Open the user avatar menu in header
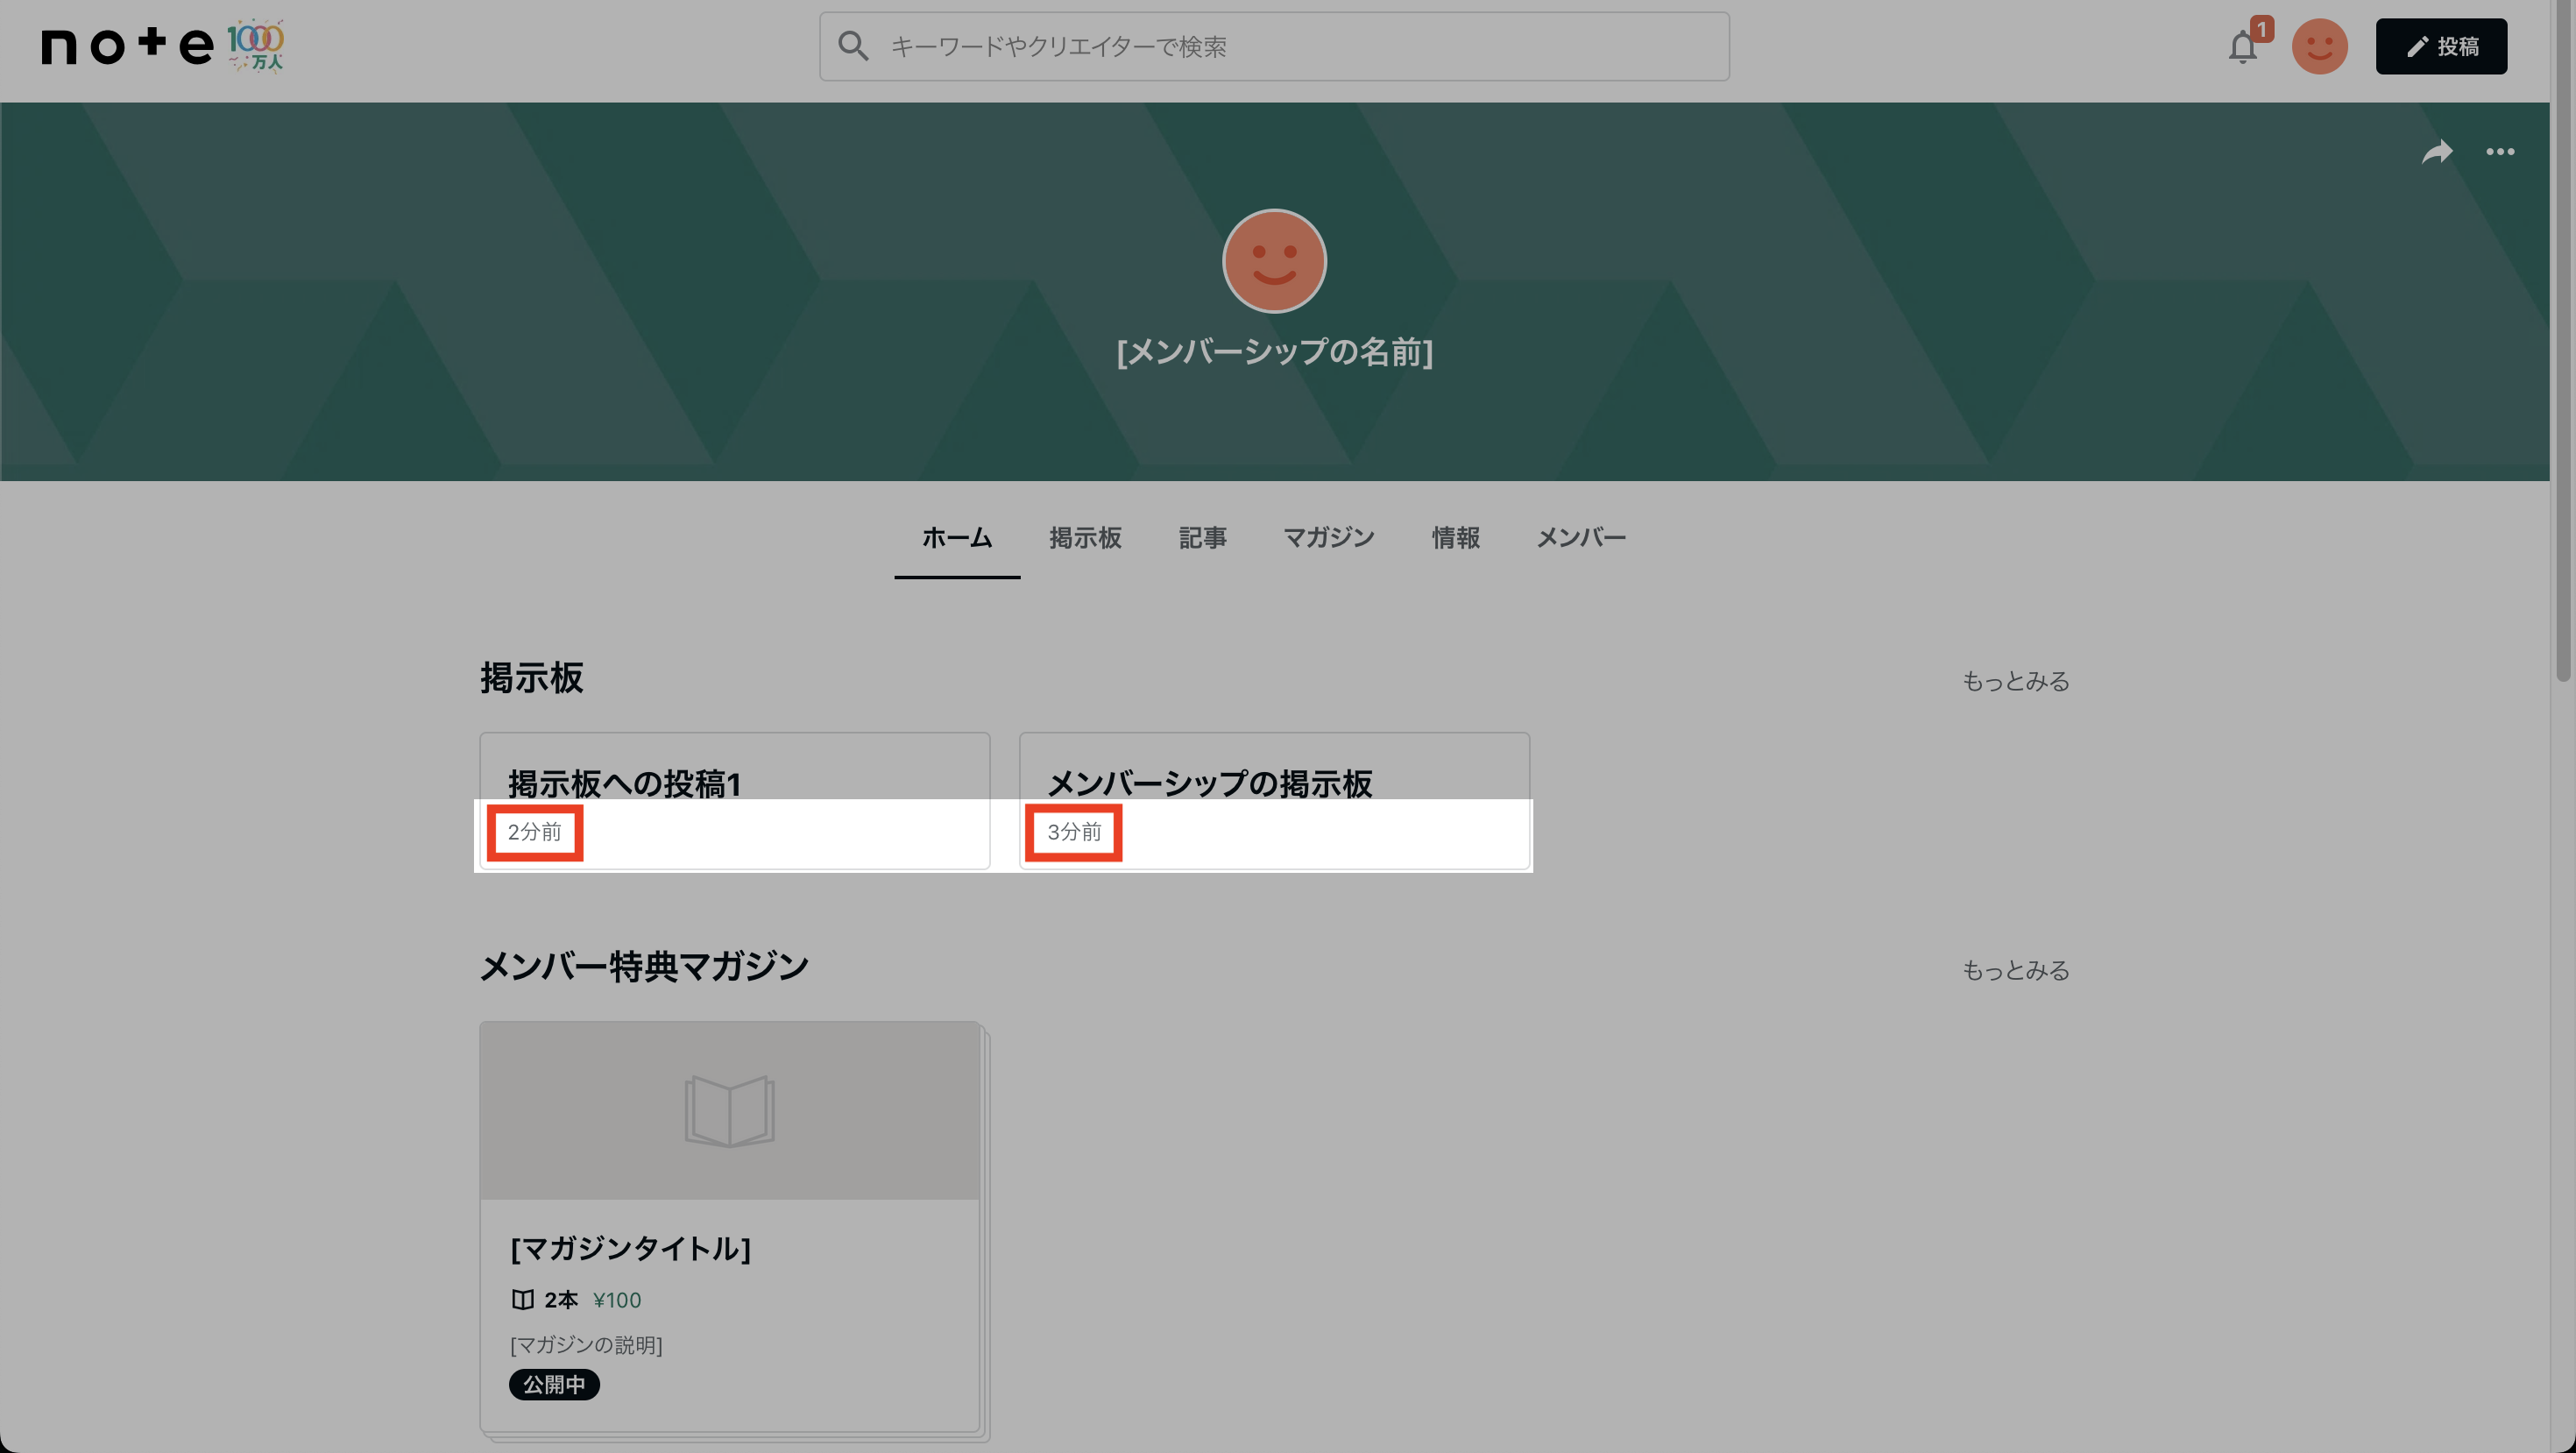This screenshot has height=1453, width=2576. pos(2319,46)
